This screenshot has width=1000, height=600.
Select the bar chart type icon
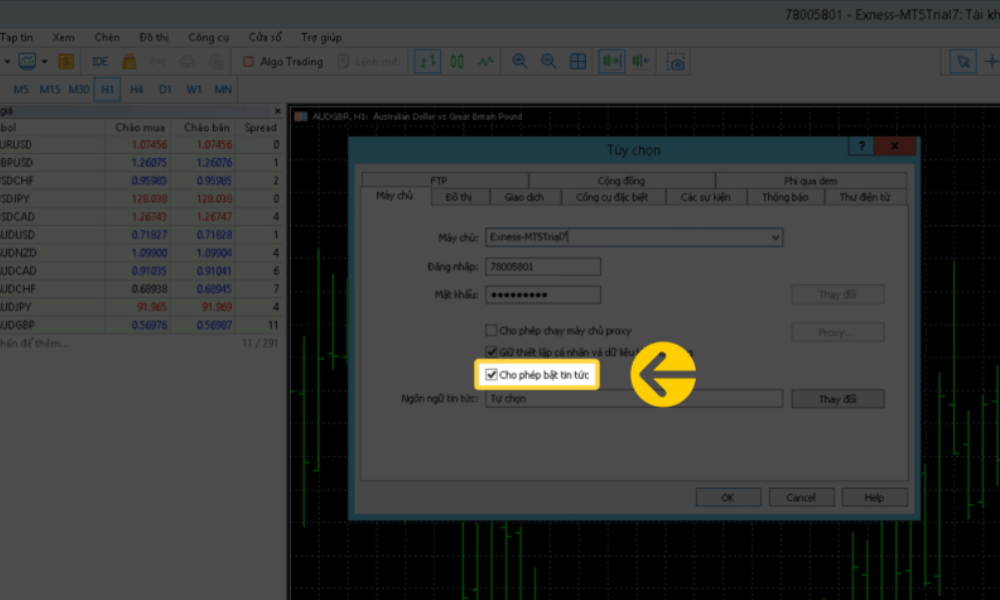pos(427,62)
